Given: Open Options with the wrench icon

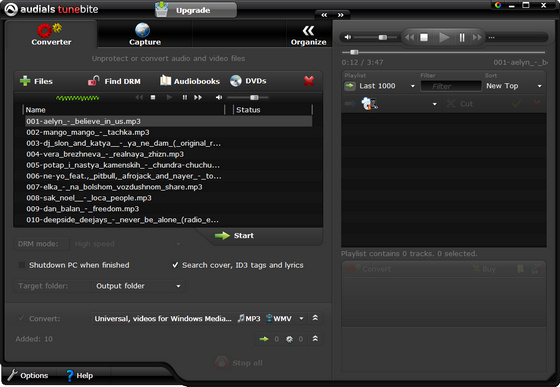Looking at the screenshot, I should [28, 375].
